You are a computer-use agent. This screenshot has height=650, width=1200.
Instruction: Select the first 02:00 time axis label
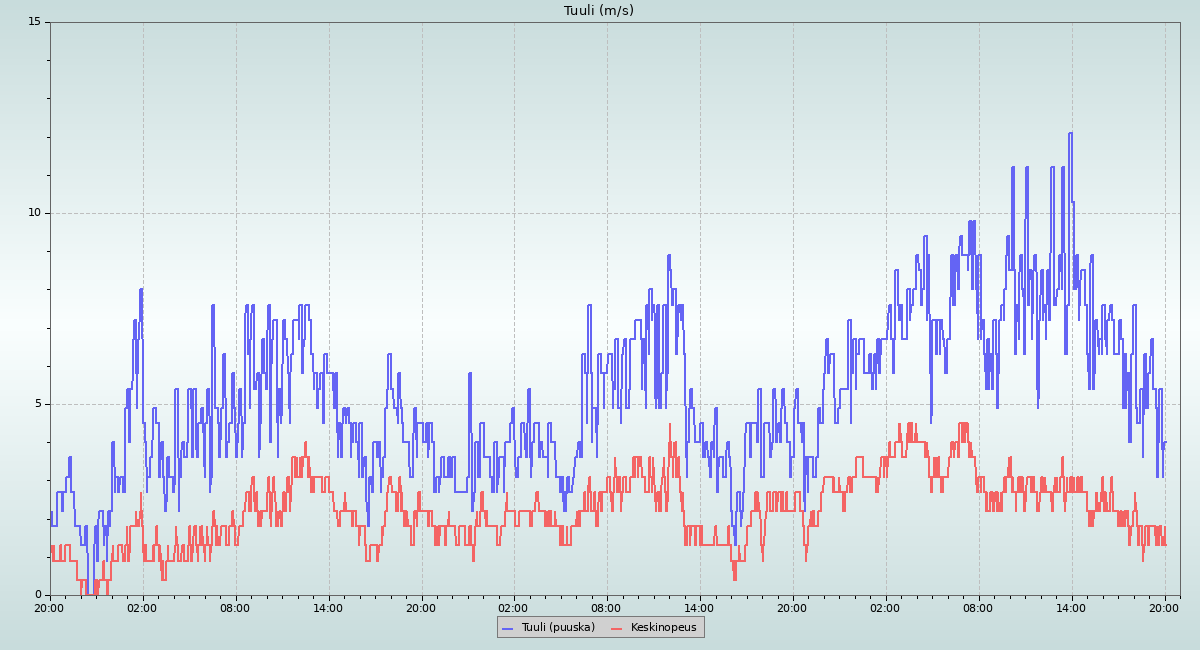pyautogui.click(x=142, y=607)
